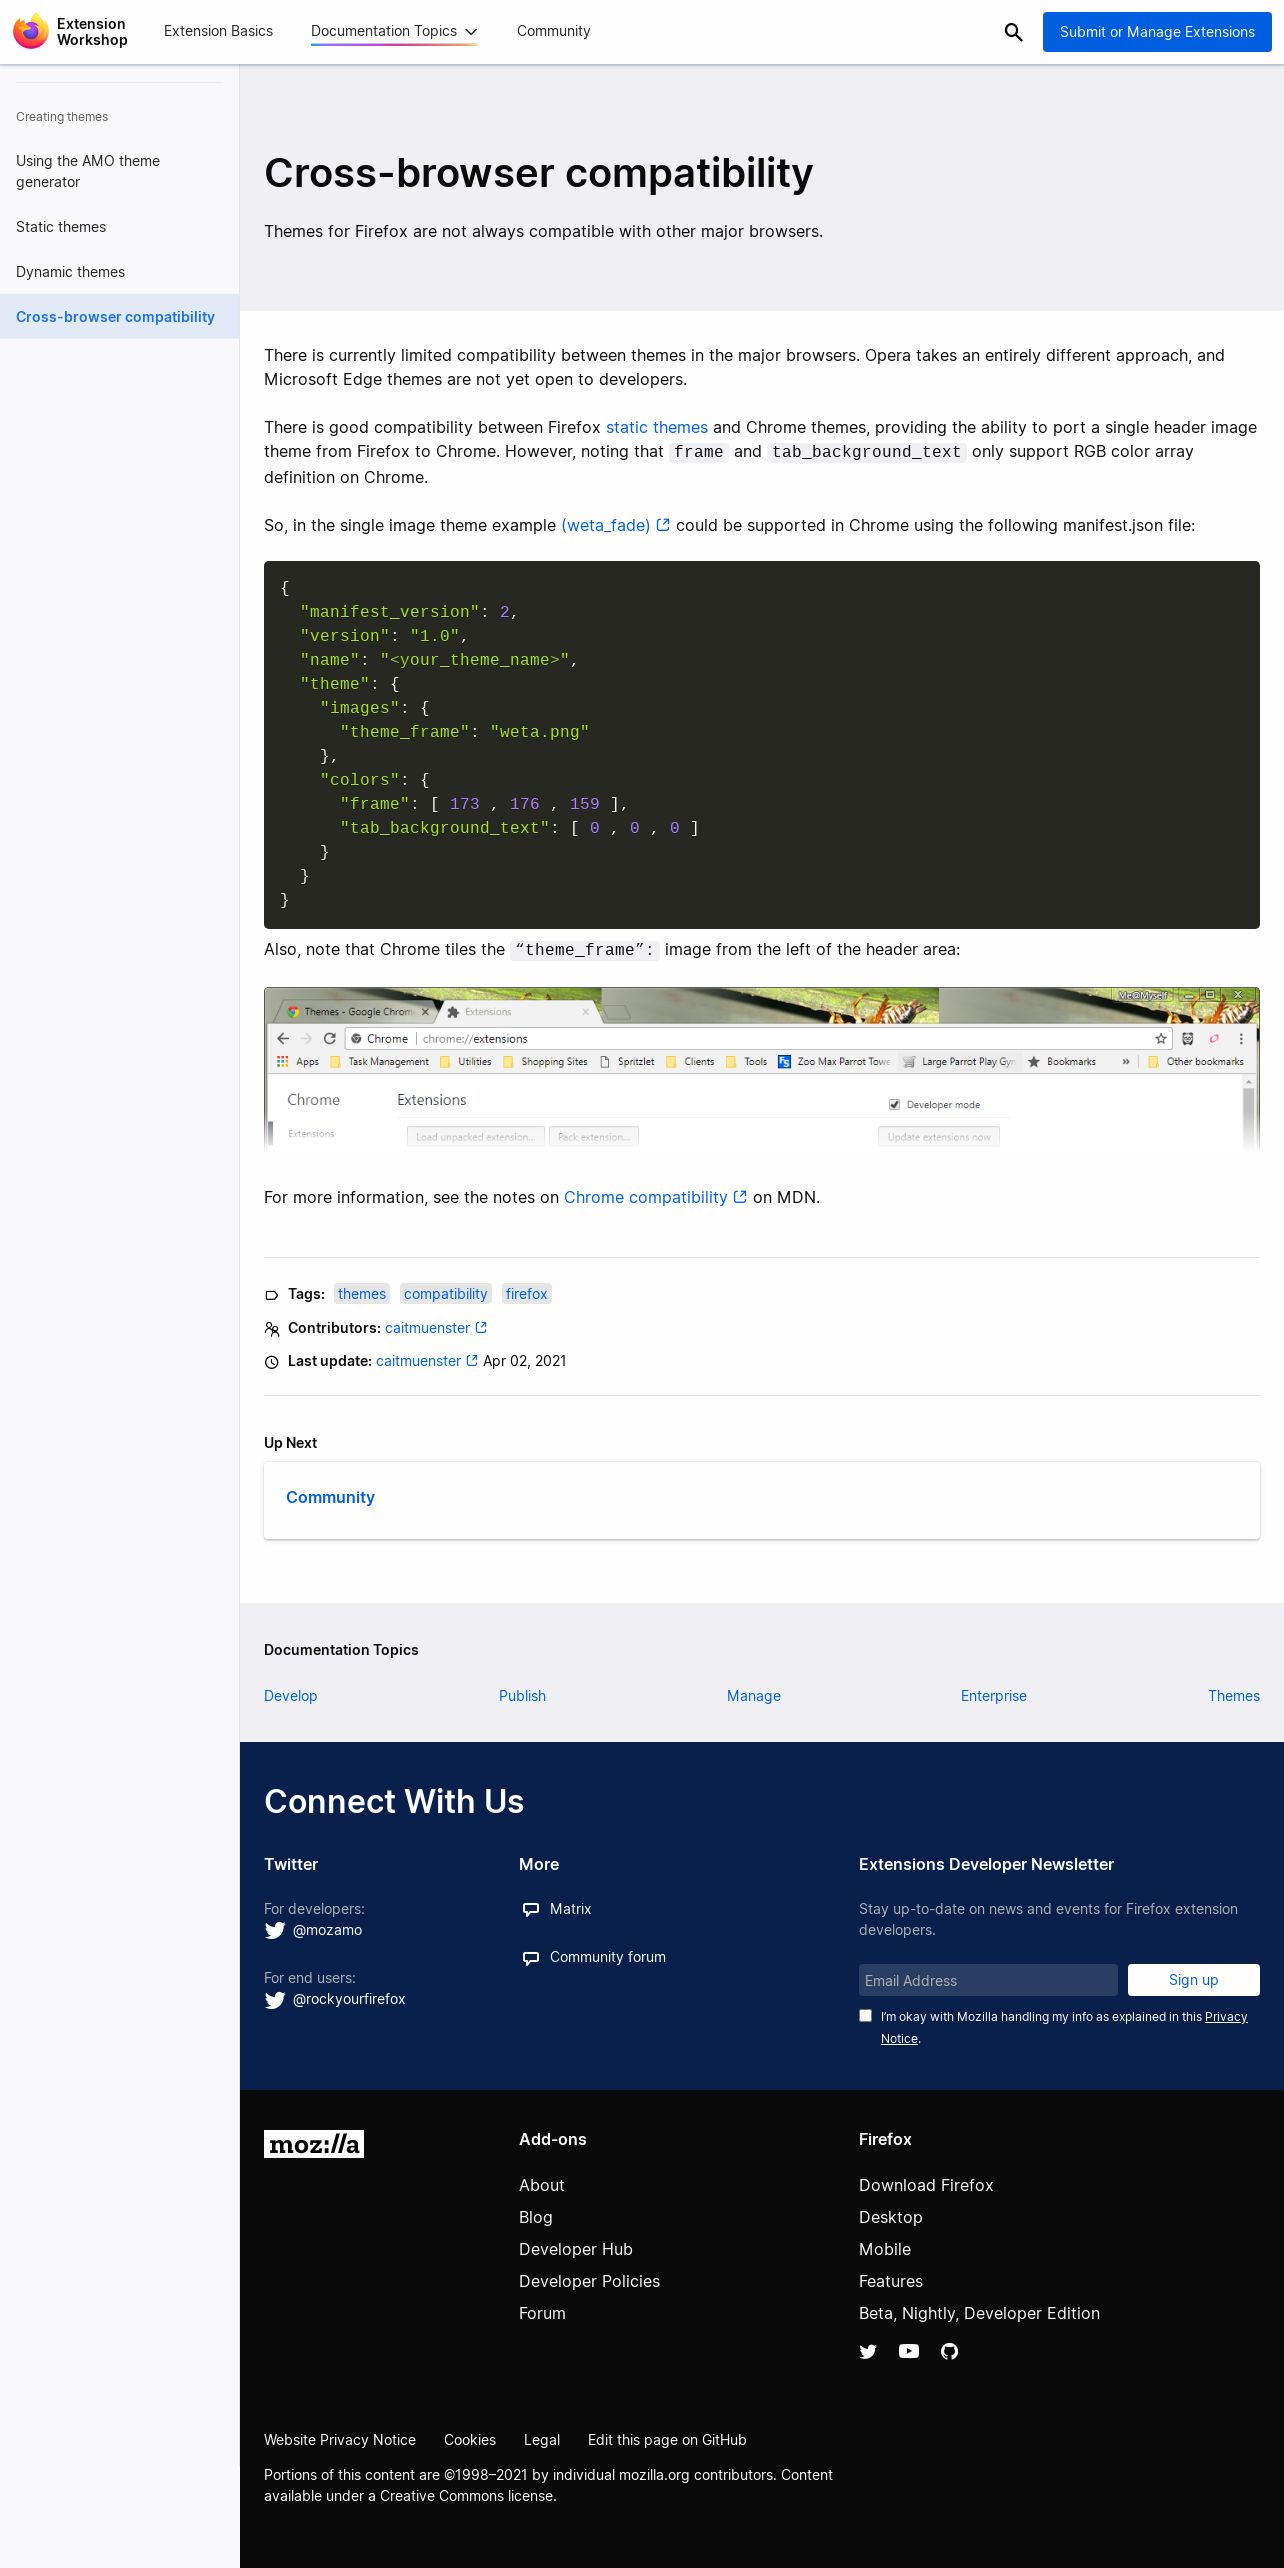1284x2568 pixels.
Task: Open the Add-ons Forum link
Action: [542, 2313]
